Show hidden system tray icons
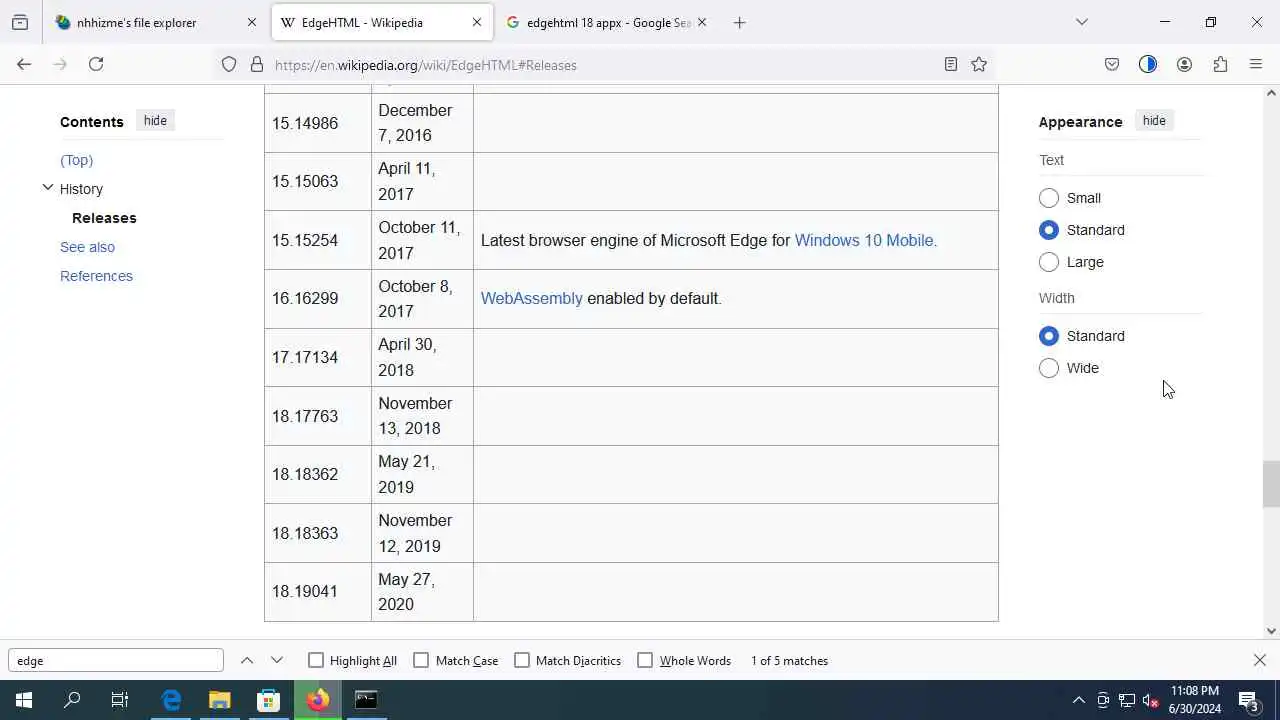Screen dimensions: 1280x720 1078,700
